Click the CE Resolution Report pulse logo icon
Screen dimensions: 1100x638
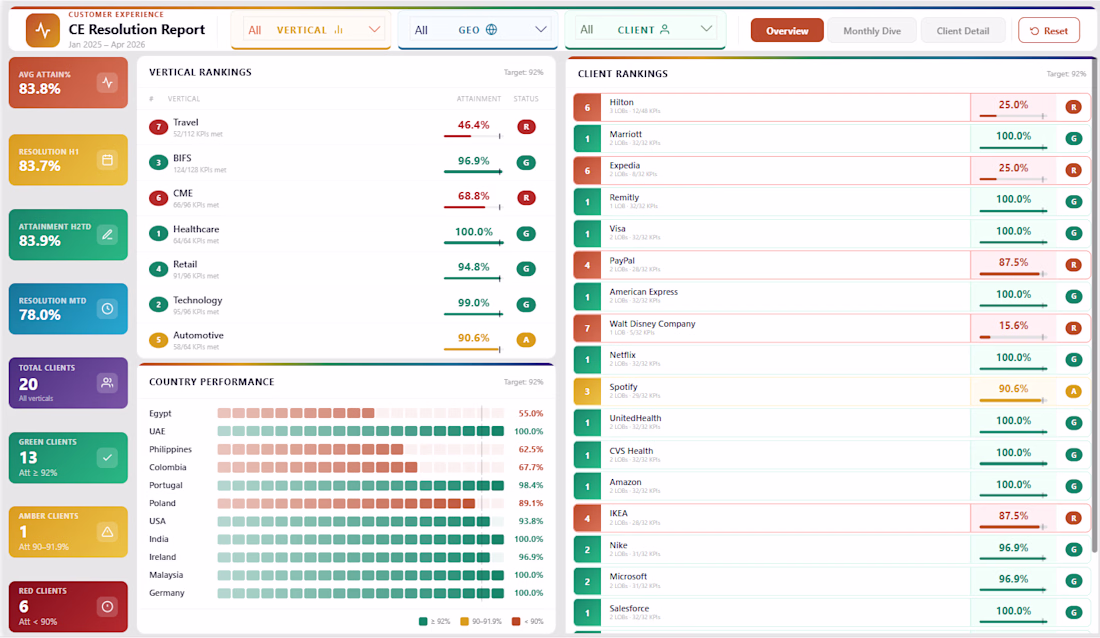tap(43, 30)
